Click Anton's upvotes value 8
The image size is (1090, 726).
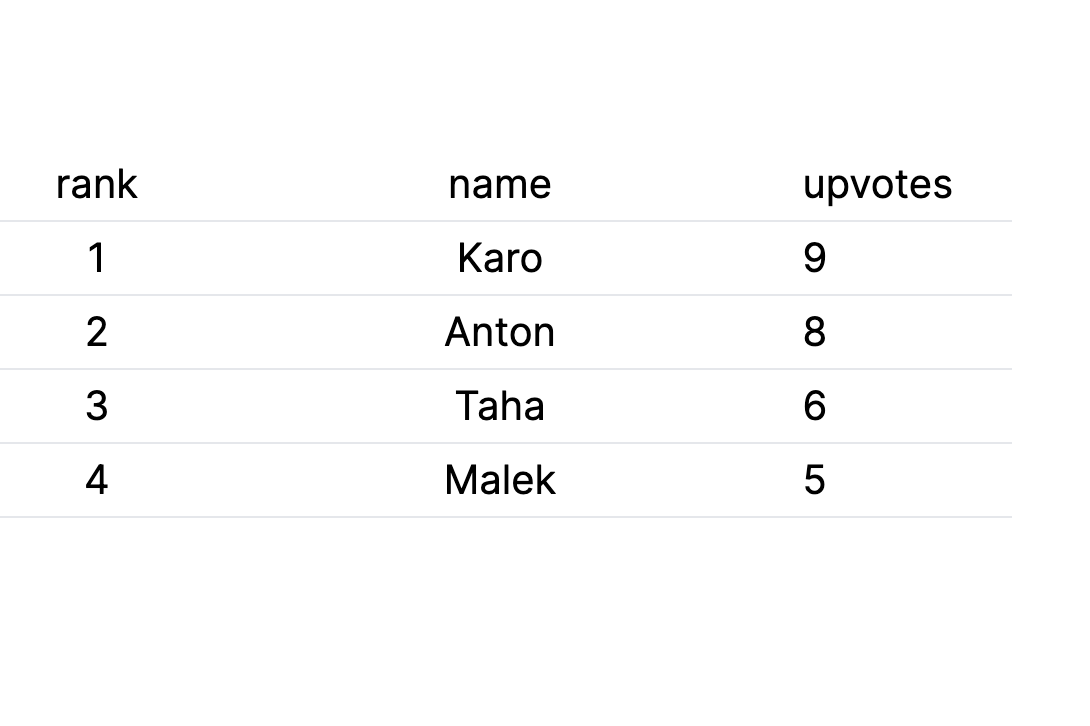point(815,332)
